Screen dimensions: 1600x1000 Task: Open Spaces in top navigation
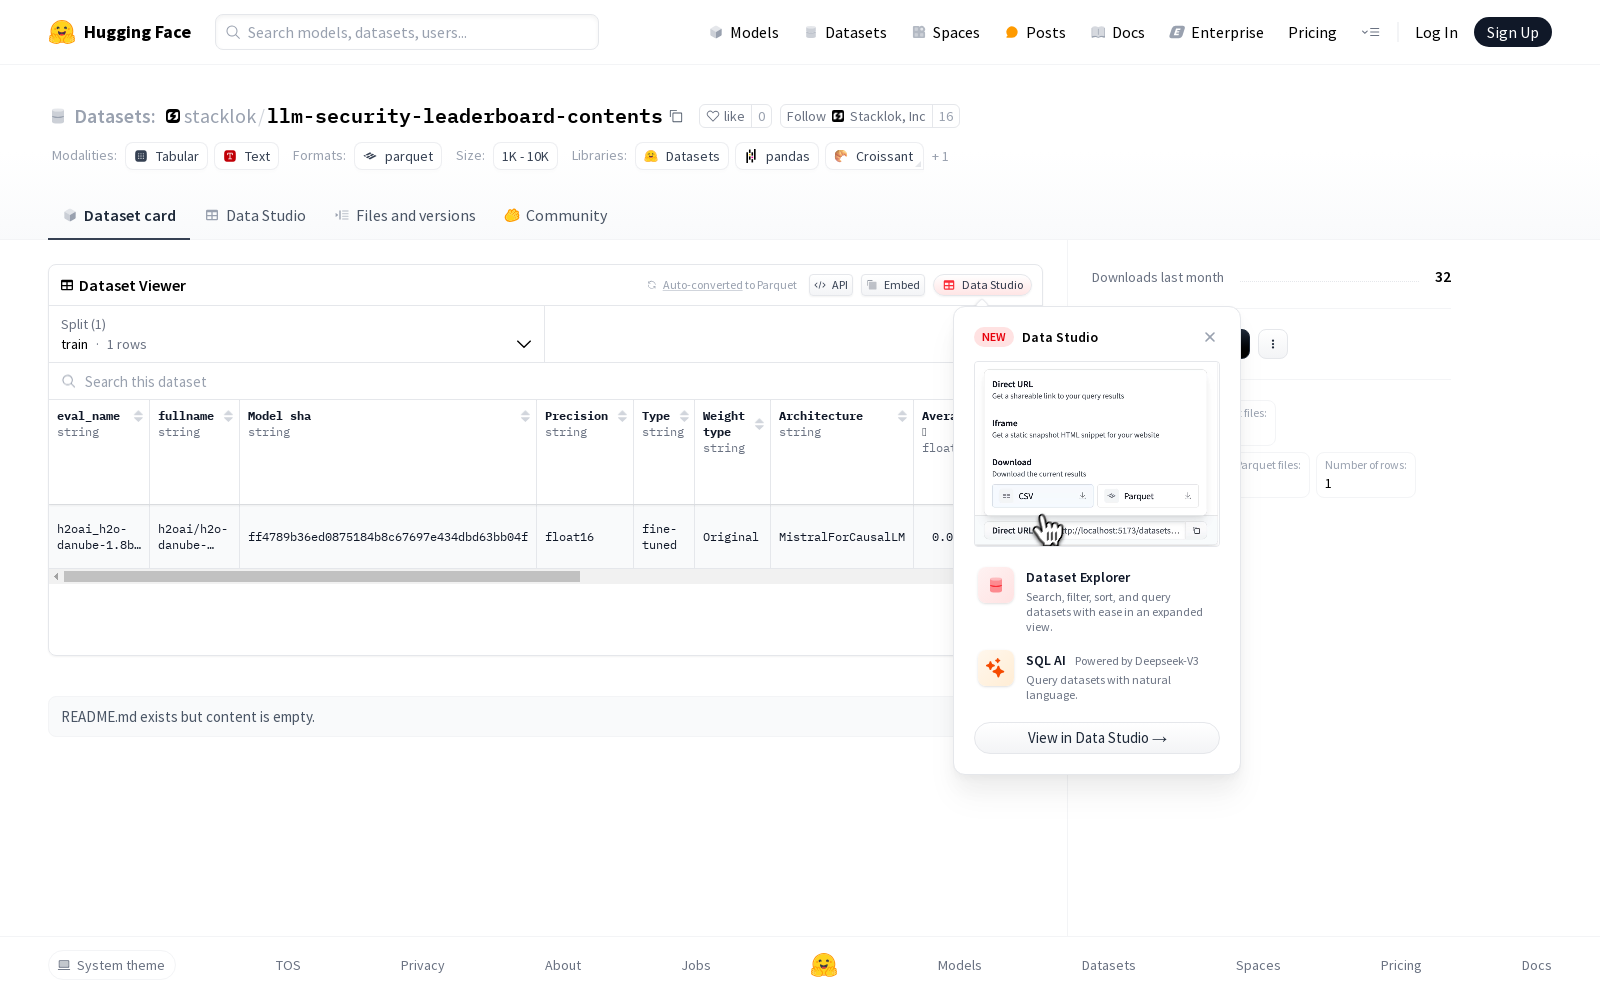(946, 32)
